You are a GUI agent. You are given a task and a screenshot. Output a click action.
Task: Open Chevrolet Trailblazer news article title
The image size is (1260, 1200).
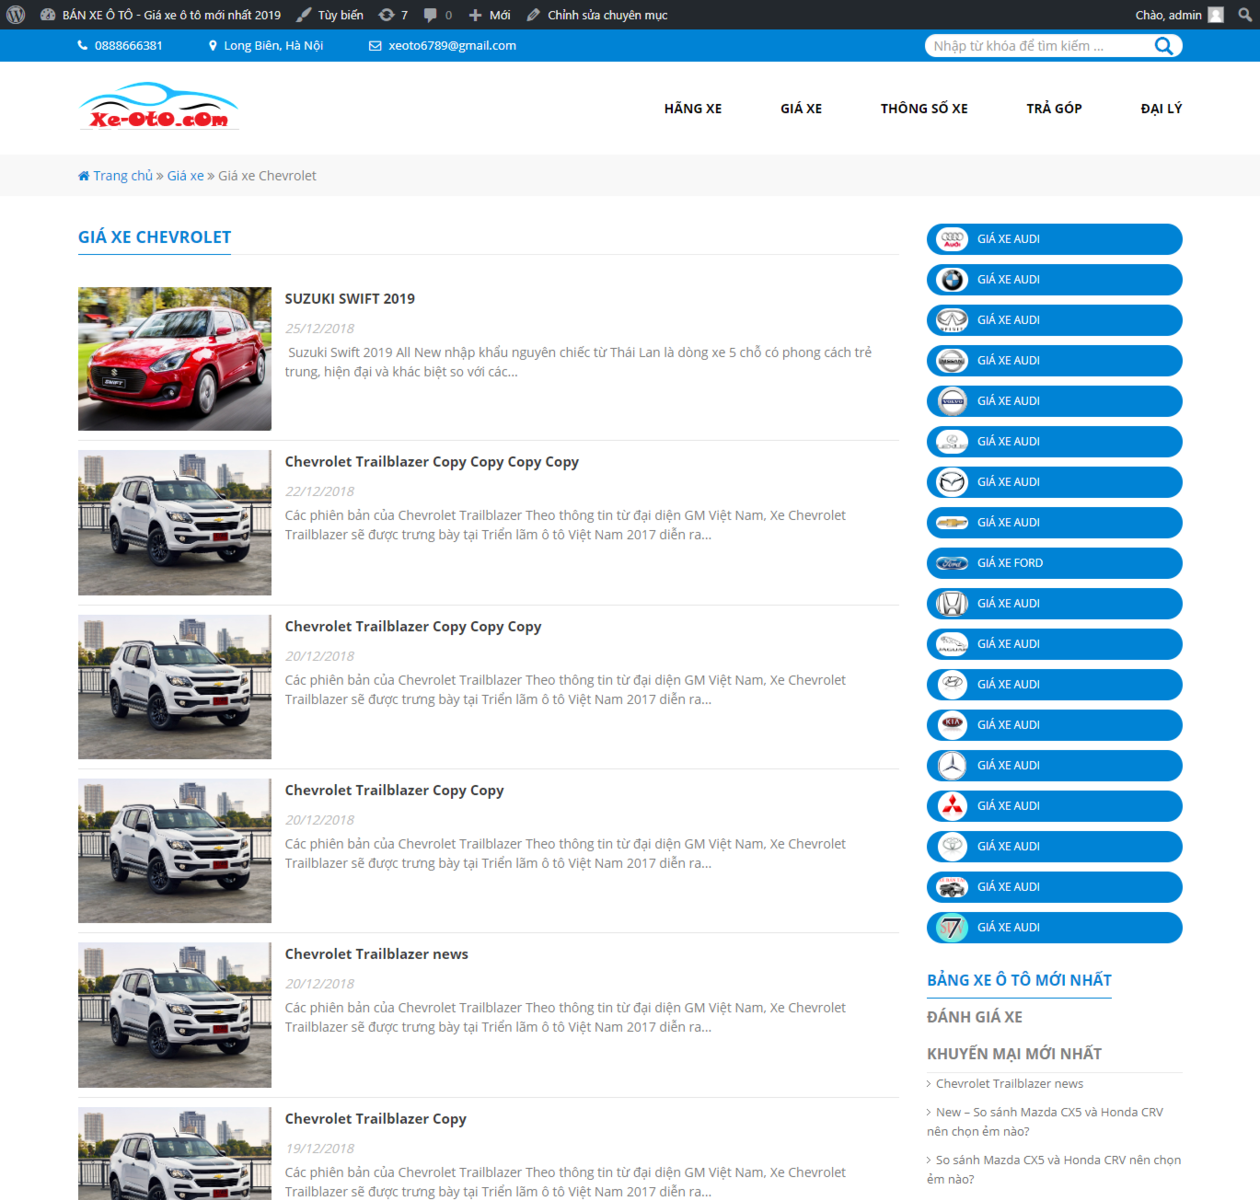(377, 954)
